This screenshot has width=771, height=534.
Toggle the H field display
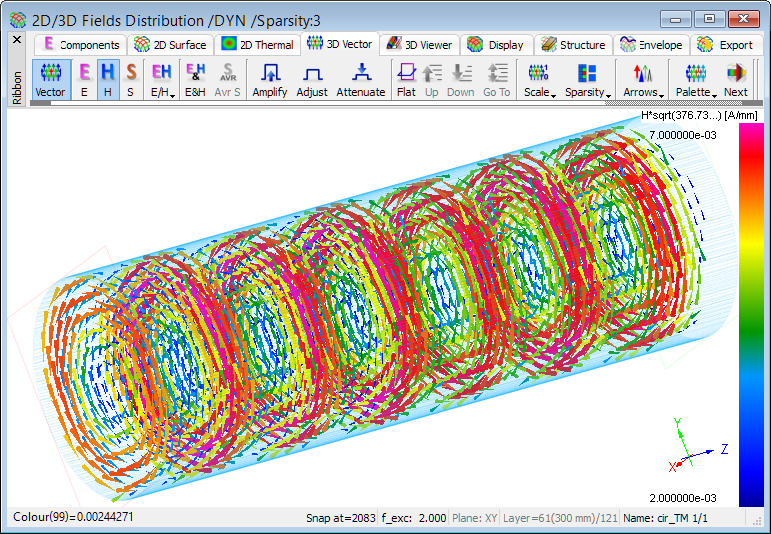pyautogui.click(x=107, y=79)
